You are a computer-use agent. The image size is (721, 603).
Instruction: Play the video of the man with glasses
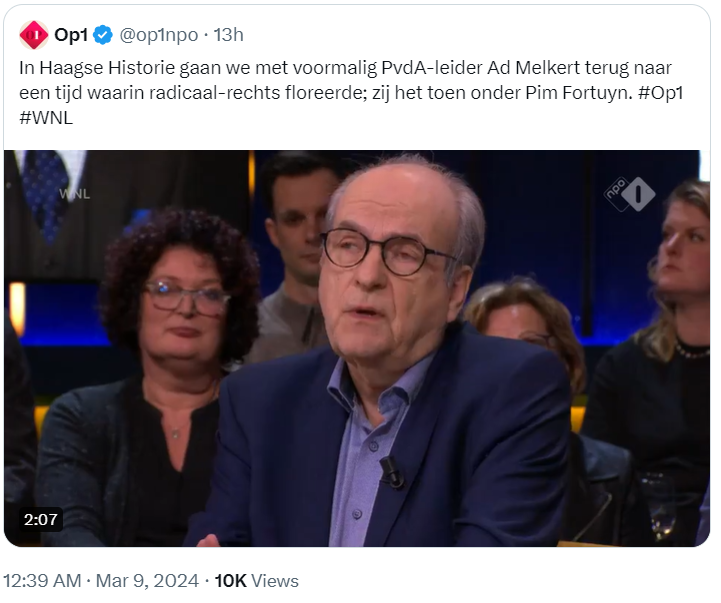coord(357,349)
